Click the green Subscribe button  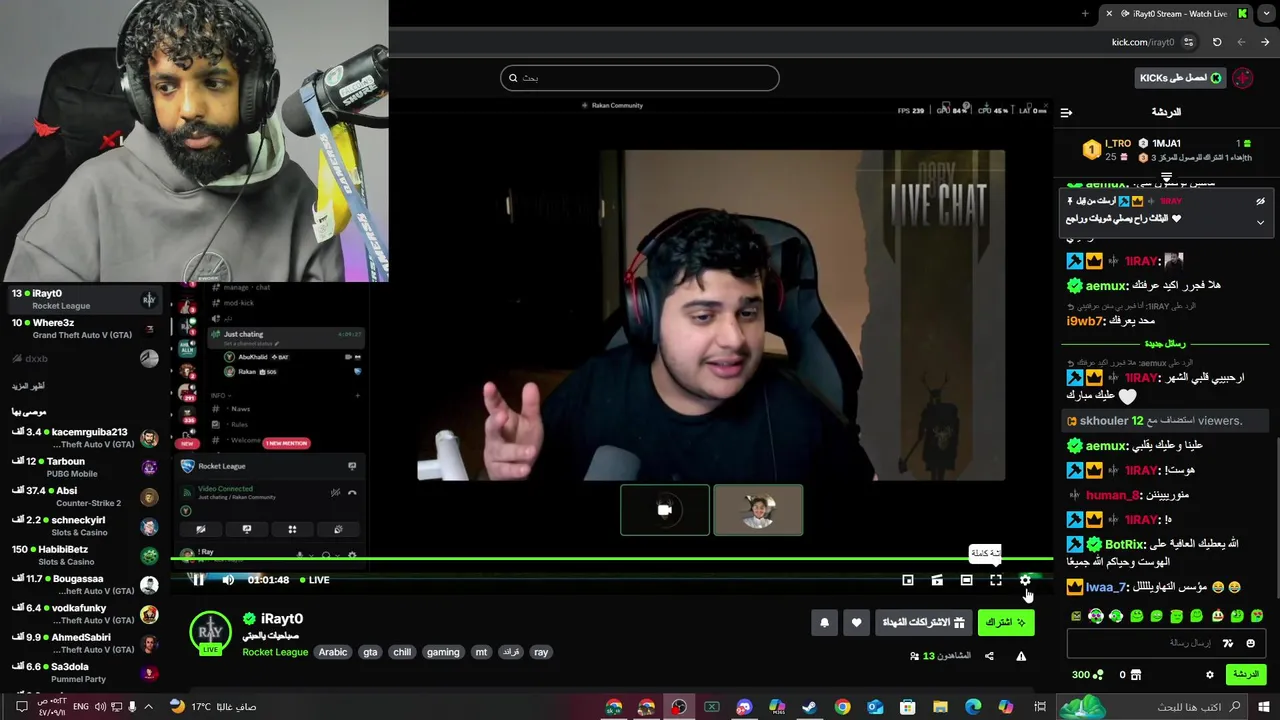click(x=1006, y=623)
